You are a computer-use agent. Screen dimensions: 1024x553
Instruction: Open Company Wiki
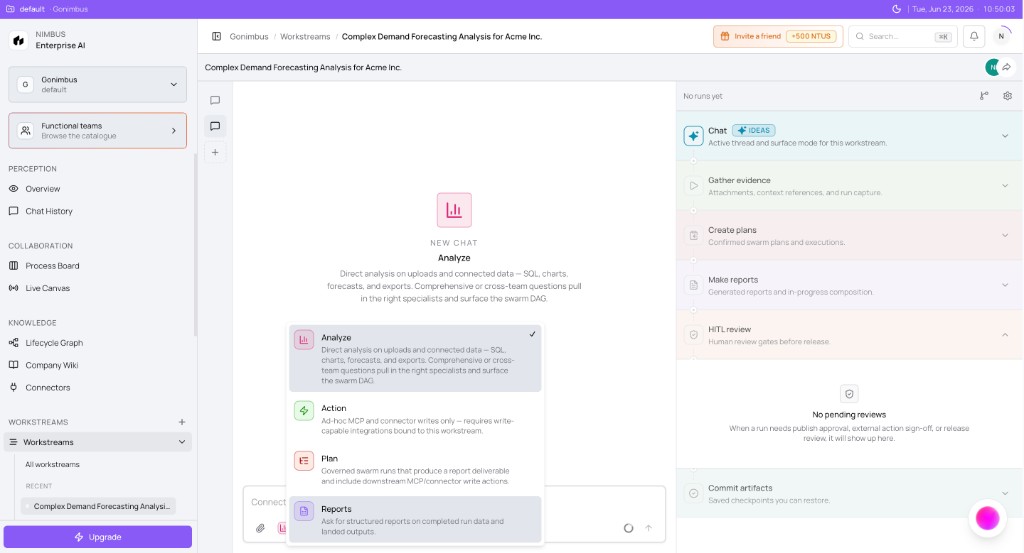tap(52, 365)
